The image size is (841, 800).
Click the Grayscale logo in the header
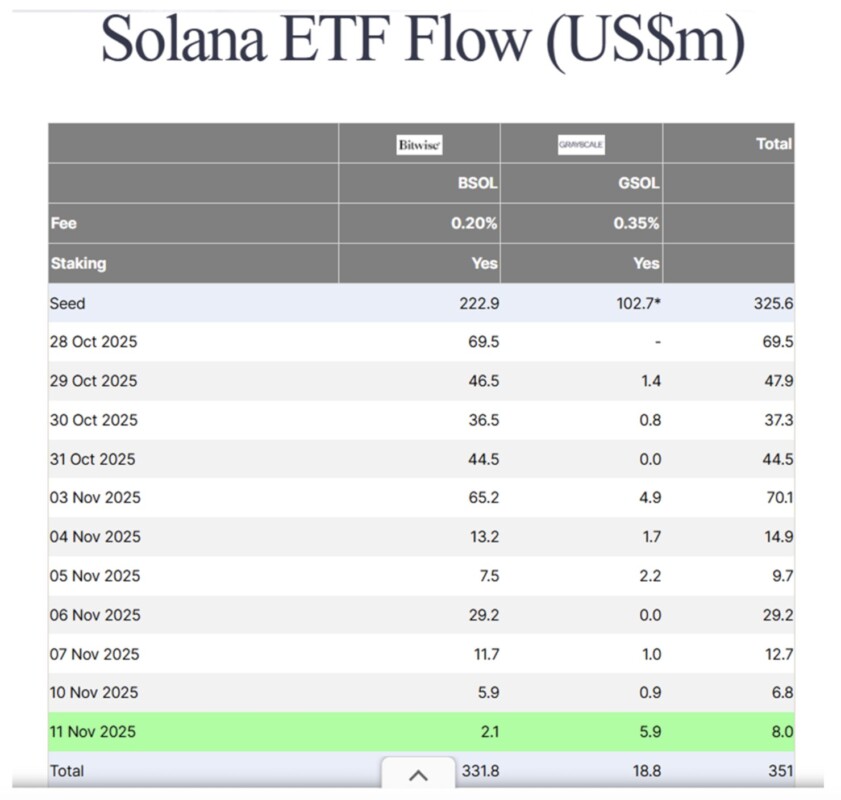coord(581,145)
